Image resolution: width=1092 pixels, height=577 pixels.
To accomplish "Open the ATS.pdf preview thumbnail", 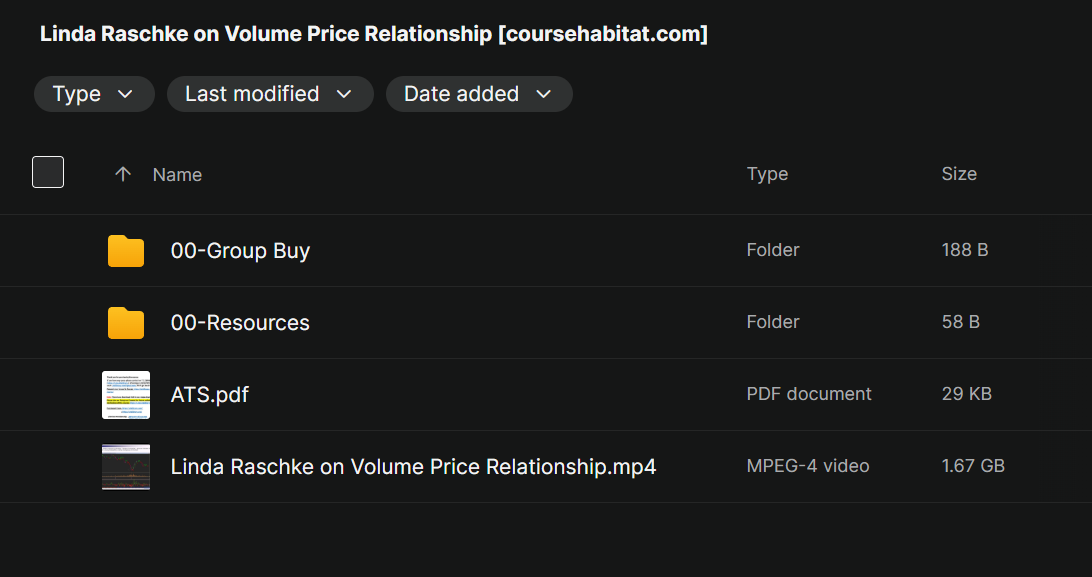I will tap(126, 395).
